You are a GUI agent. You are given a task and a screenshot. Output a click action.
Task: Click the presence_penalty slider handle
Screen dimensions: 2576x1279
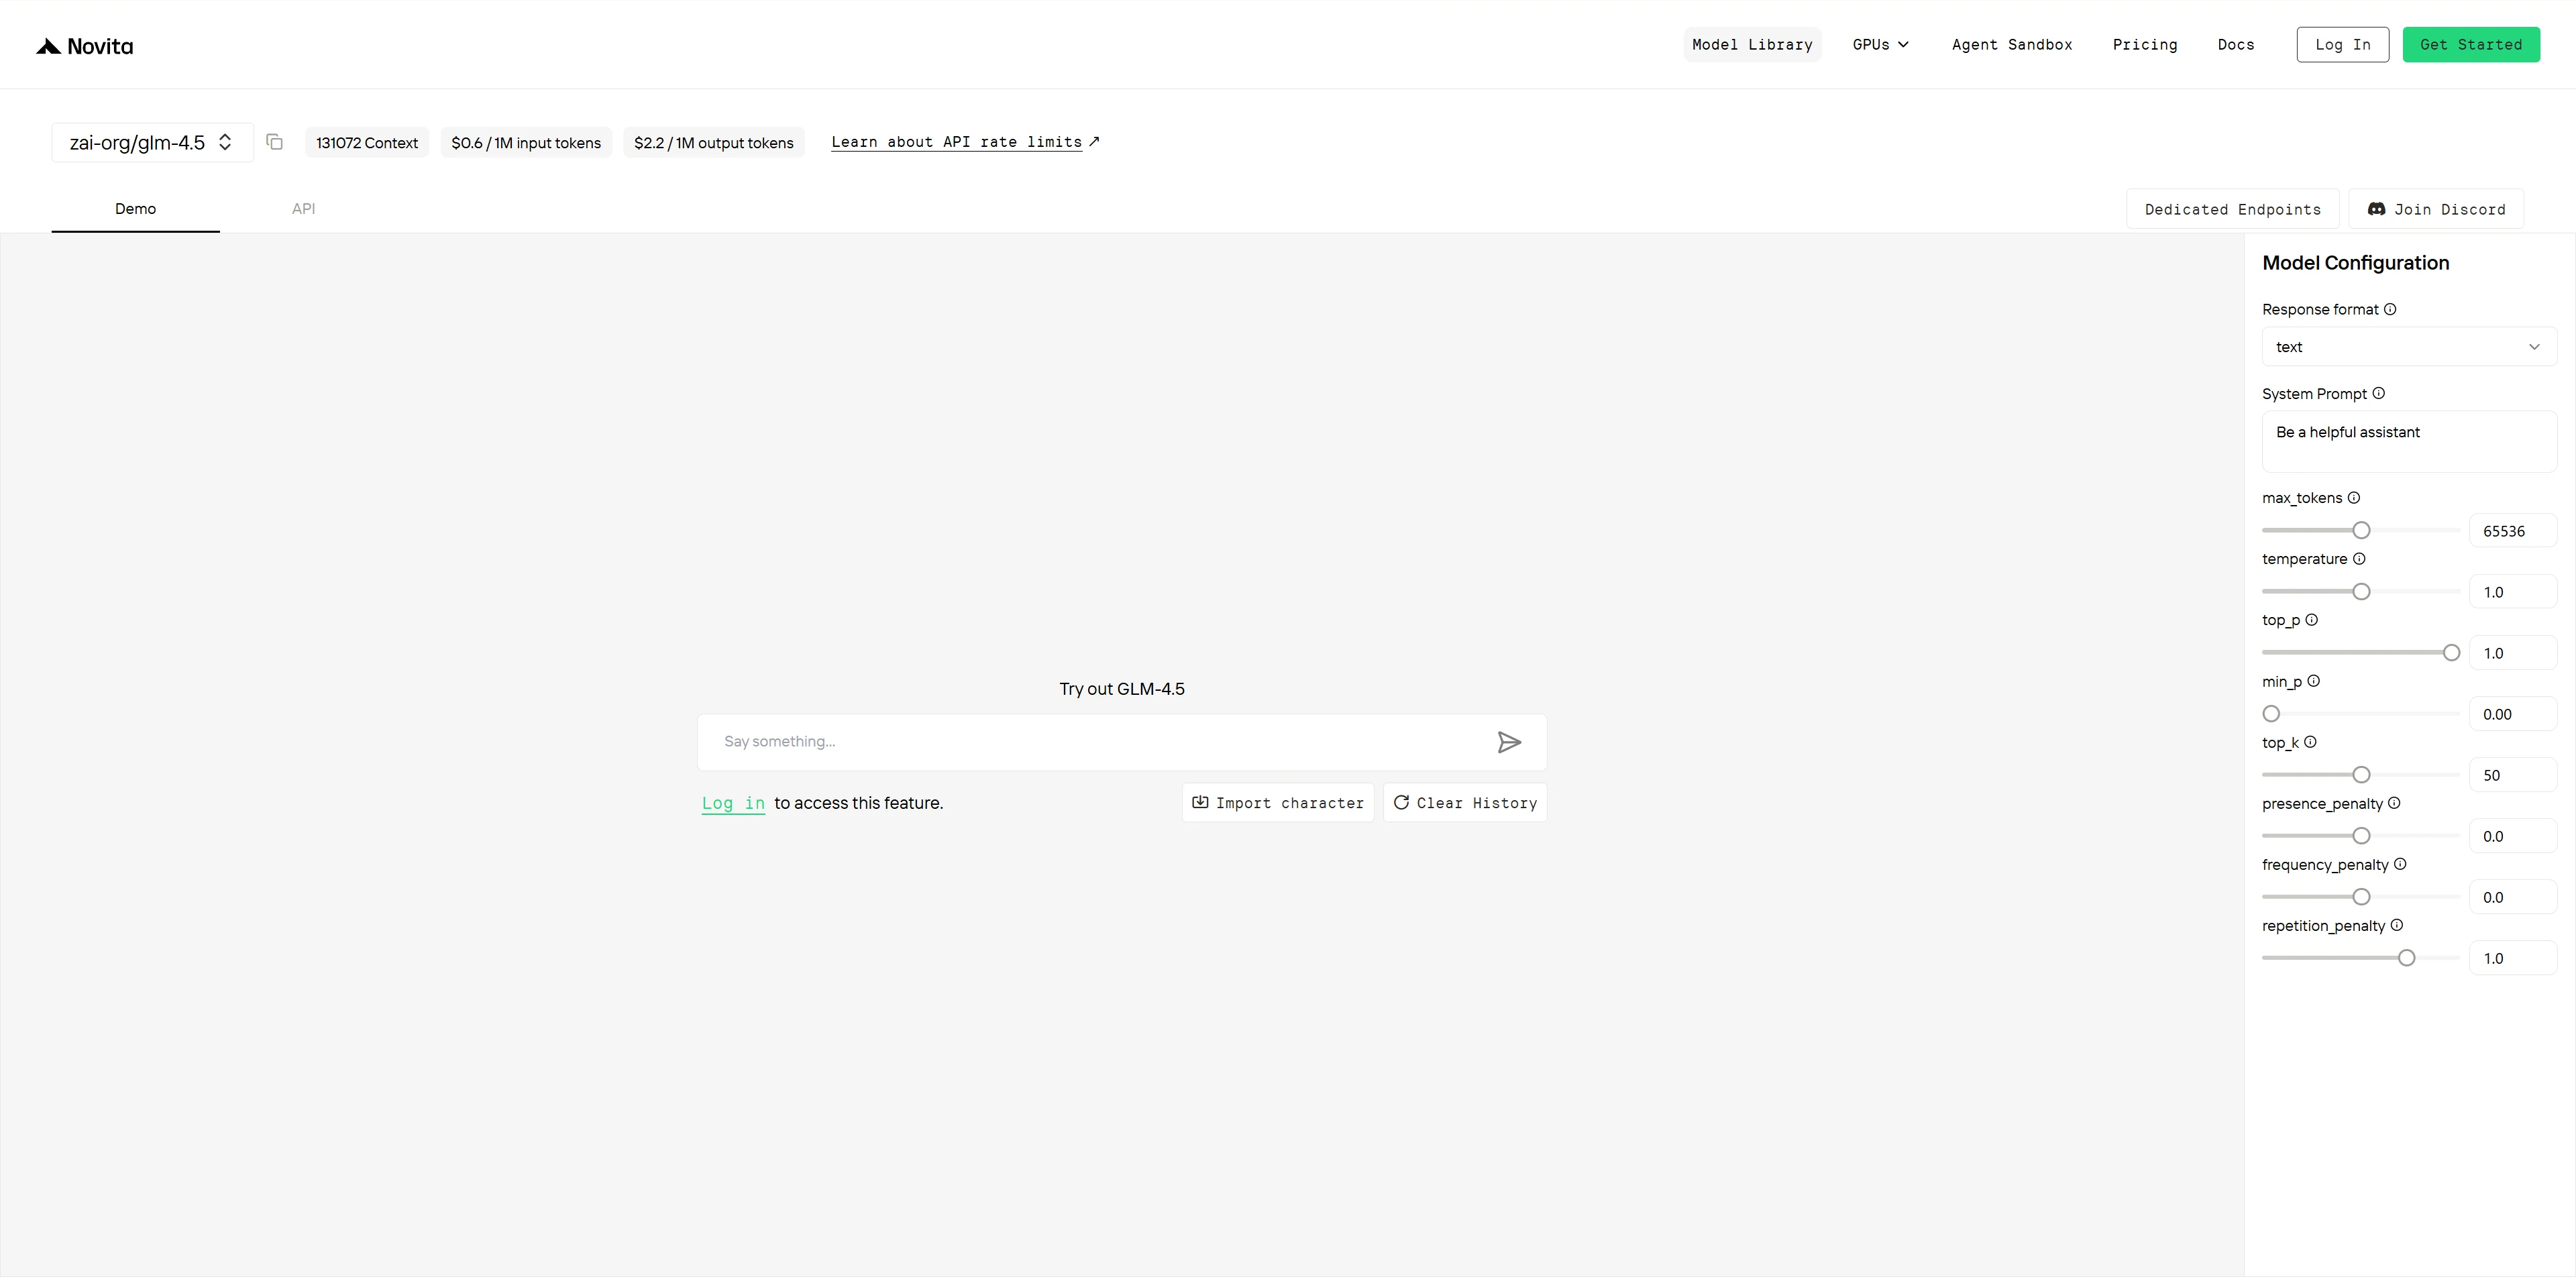(2361, 836)
